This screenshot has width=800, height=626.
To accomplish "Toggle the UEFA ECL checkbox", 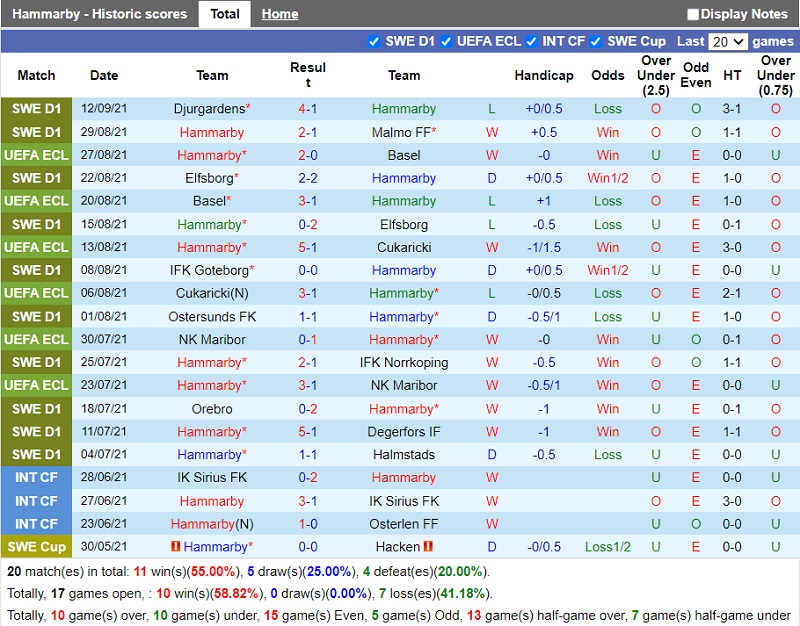I will pyautogui.click(x=446, y=41).
